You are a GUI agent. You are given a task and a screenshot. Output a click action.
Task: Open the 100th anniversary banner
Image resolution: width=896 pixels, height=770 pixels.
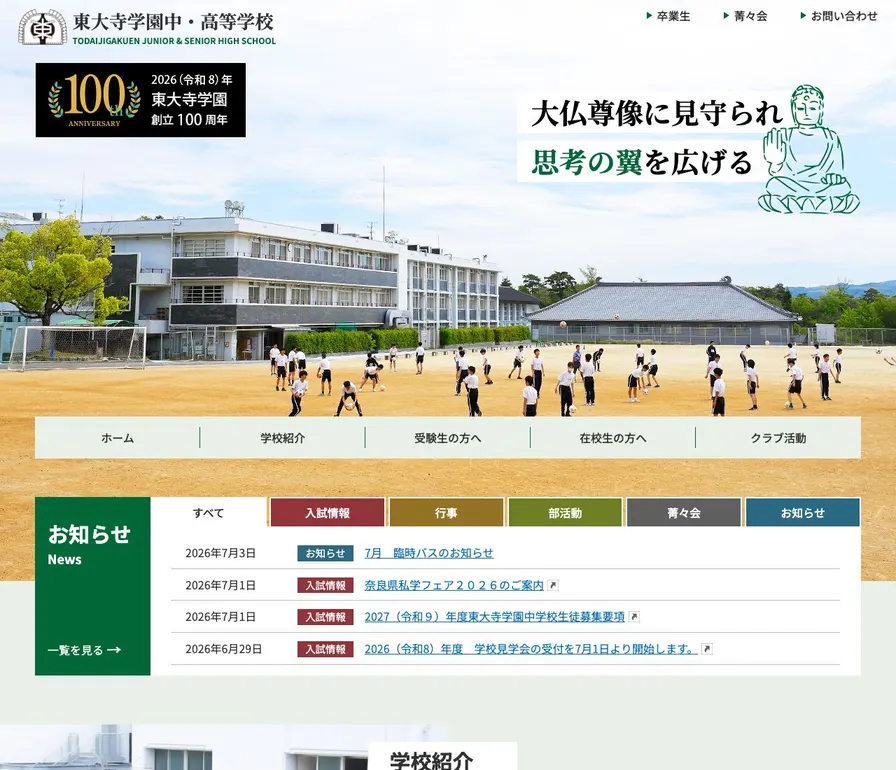(x=141, y=100)
